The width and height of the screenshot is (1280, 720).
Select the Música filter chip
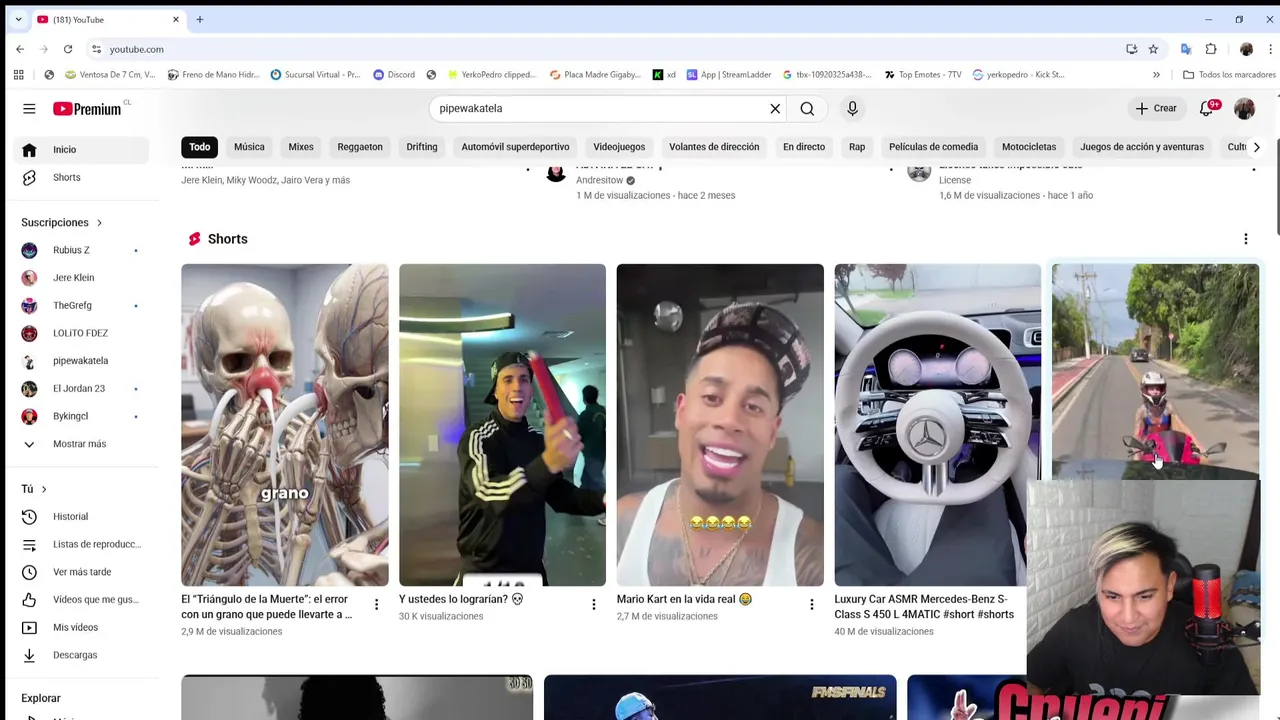click(249, 147)
